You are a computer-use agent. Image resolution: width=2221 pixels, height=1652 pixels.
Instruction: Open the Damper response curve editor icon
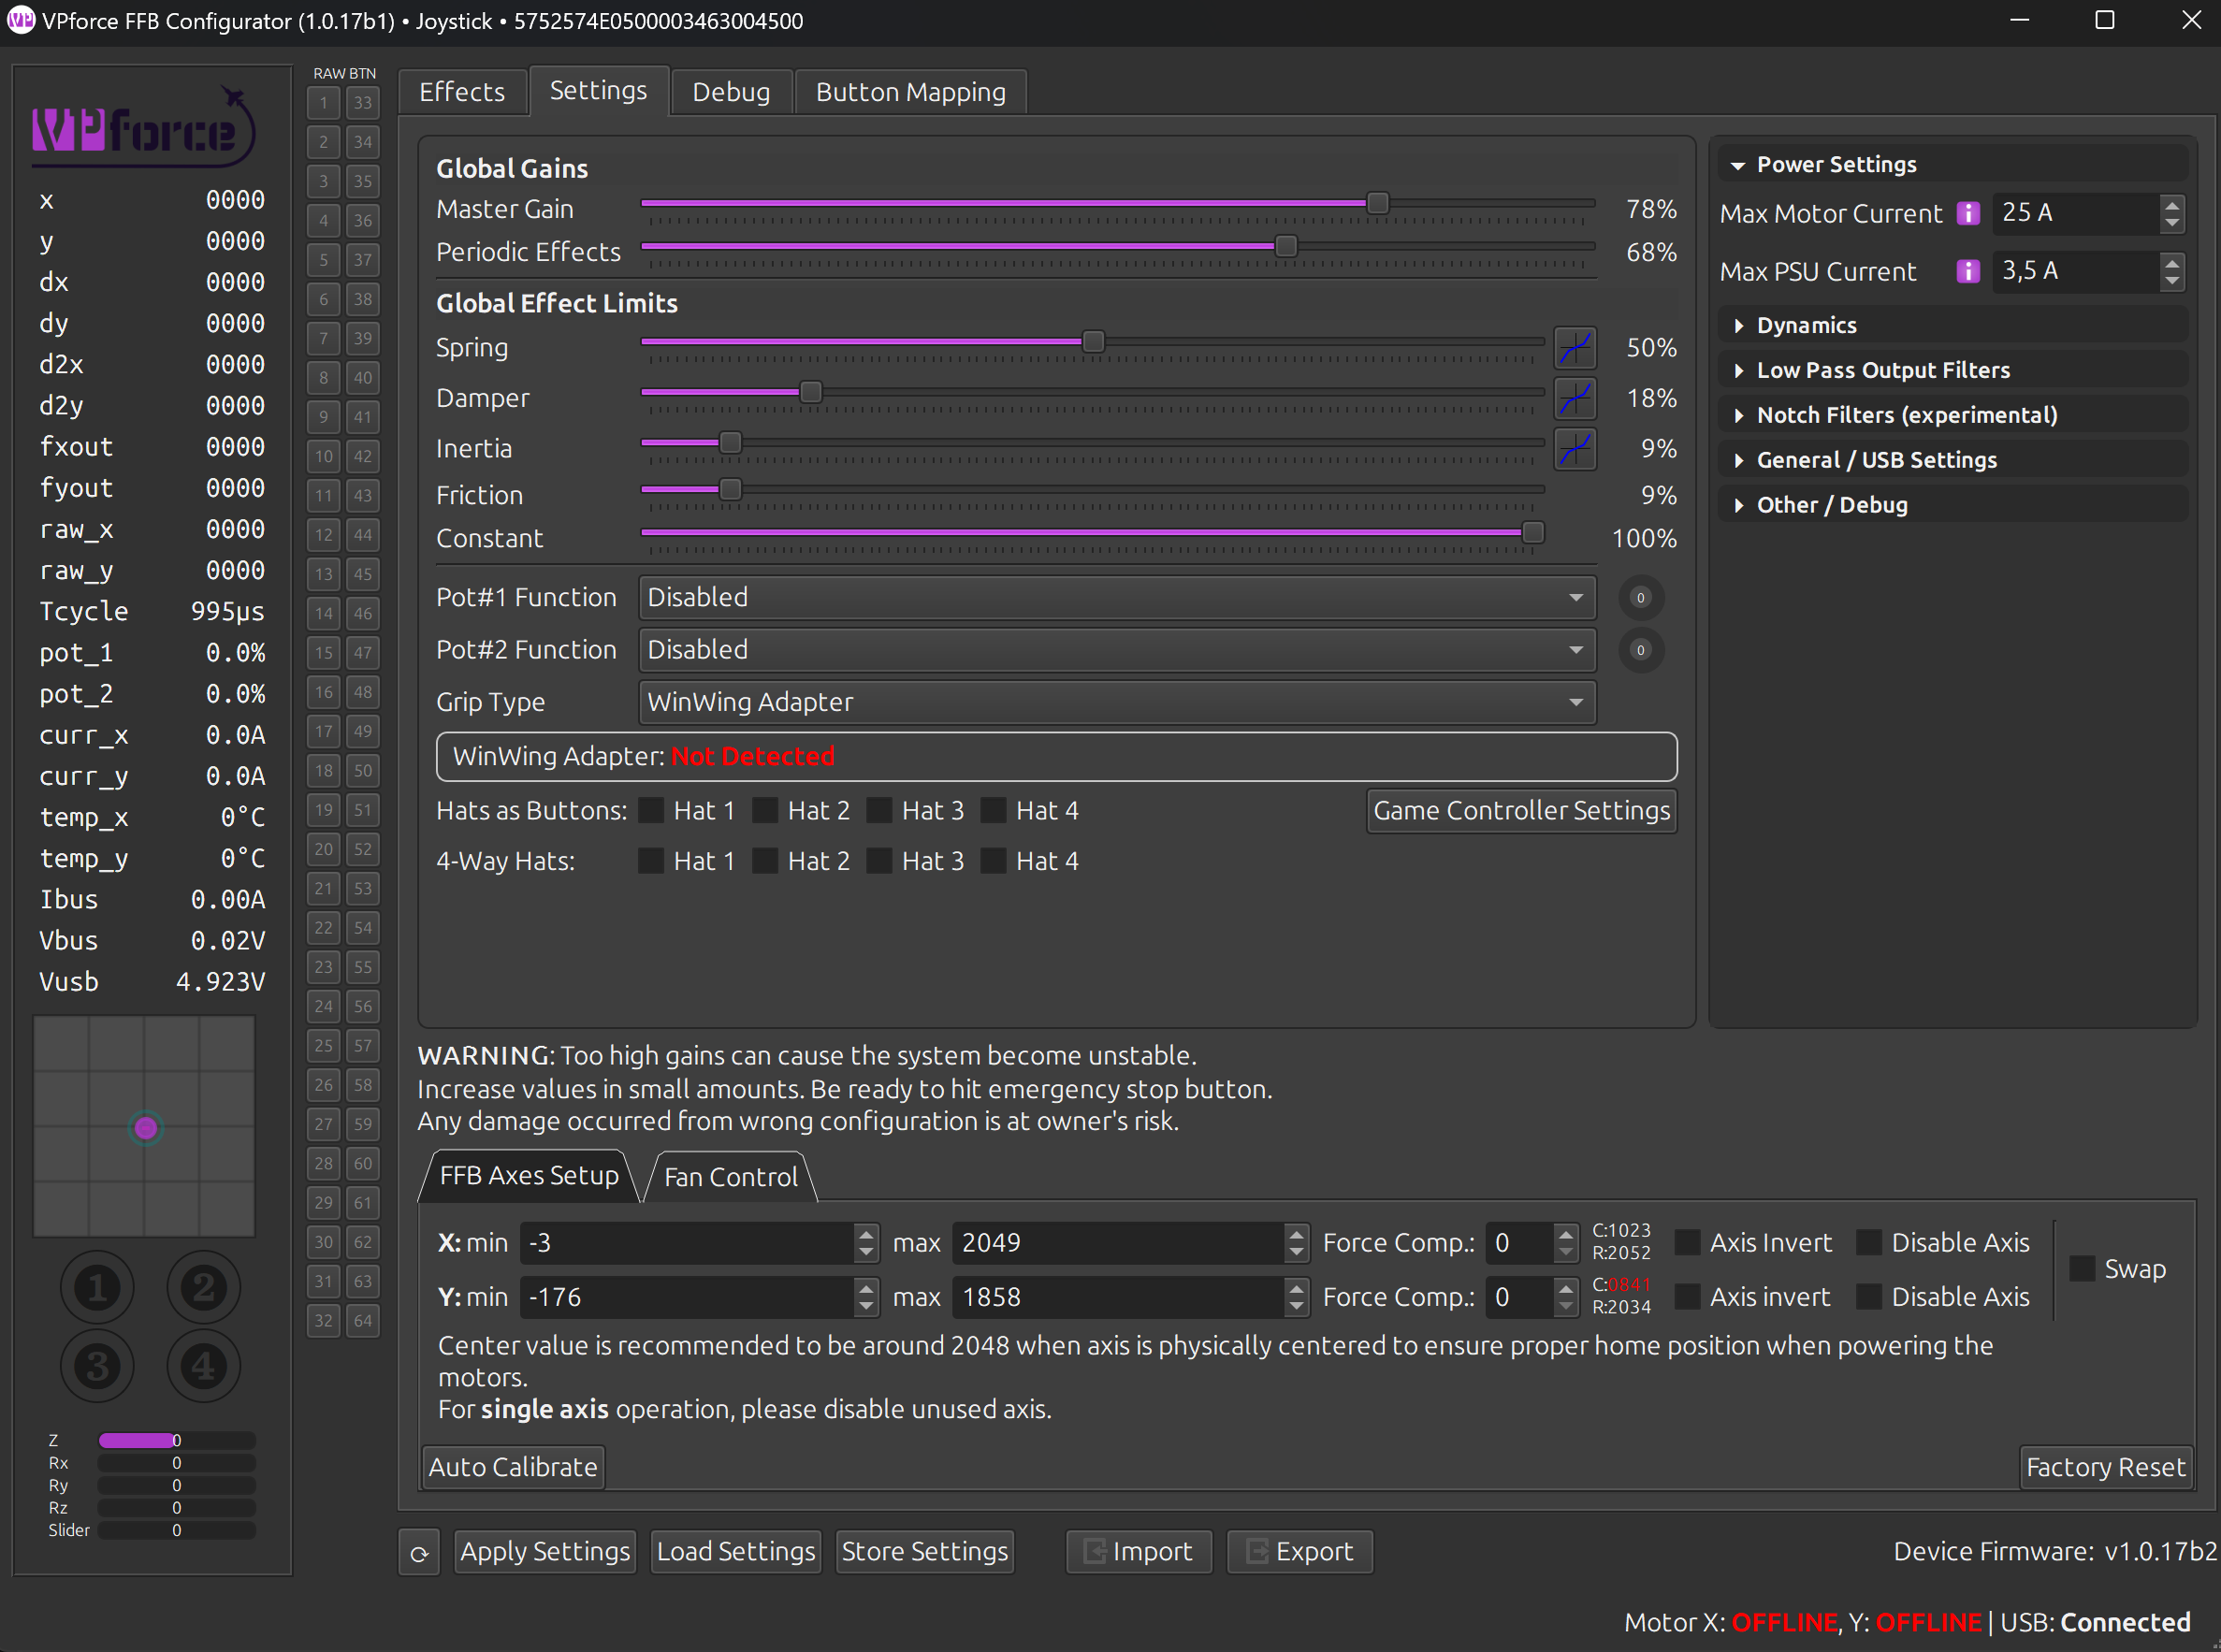(x=1574, y=398)
